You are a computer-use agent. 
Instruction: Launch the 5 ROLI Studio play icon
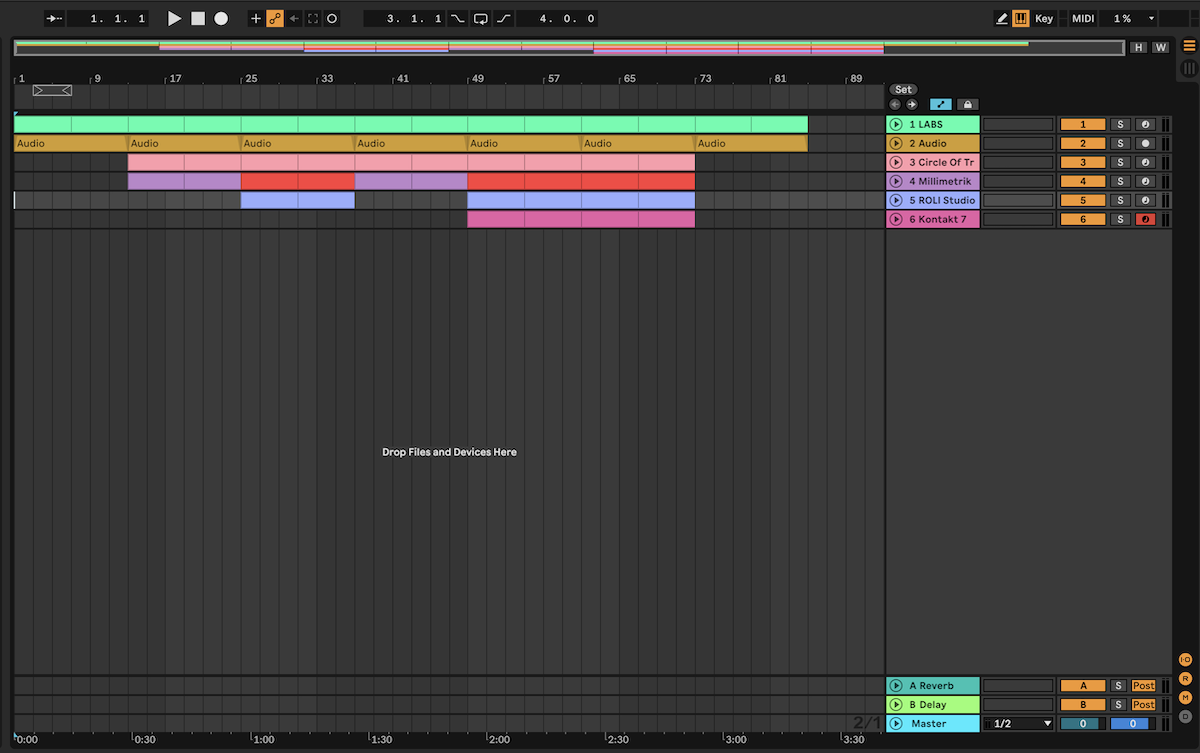point(896,200)
